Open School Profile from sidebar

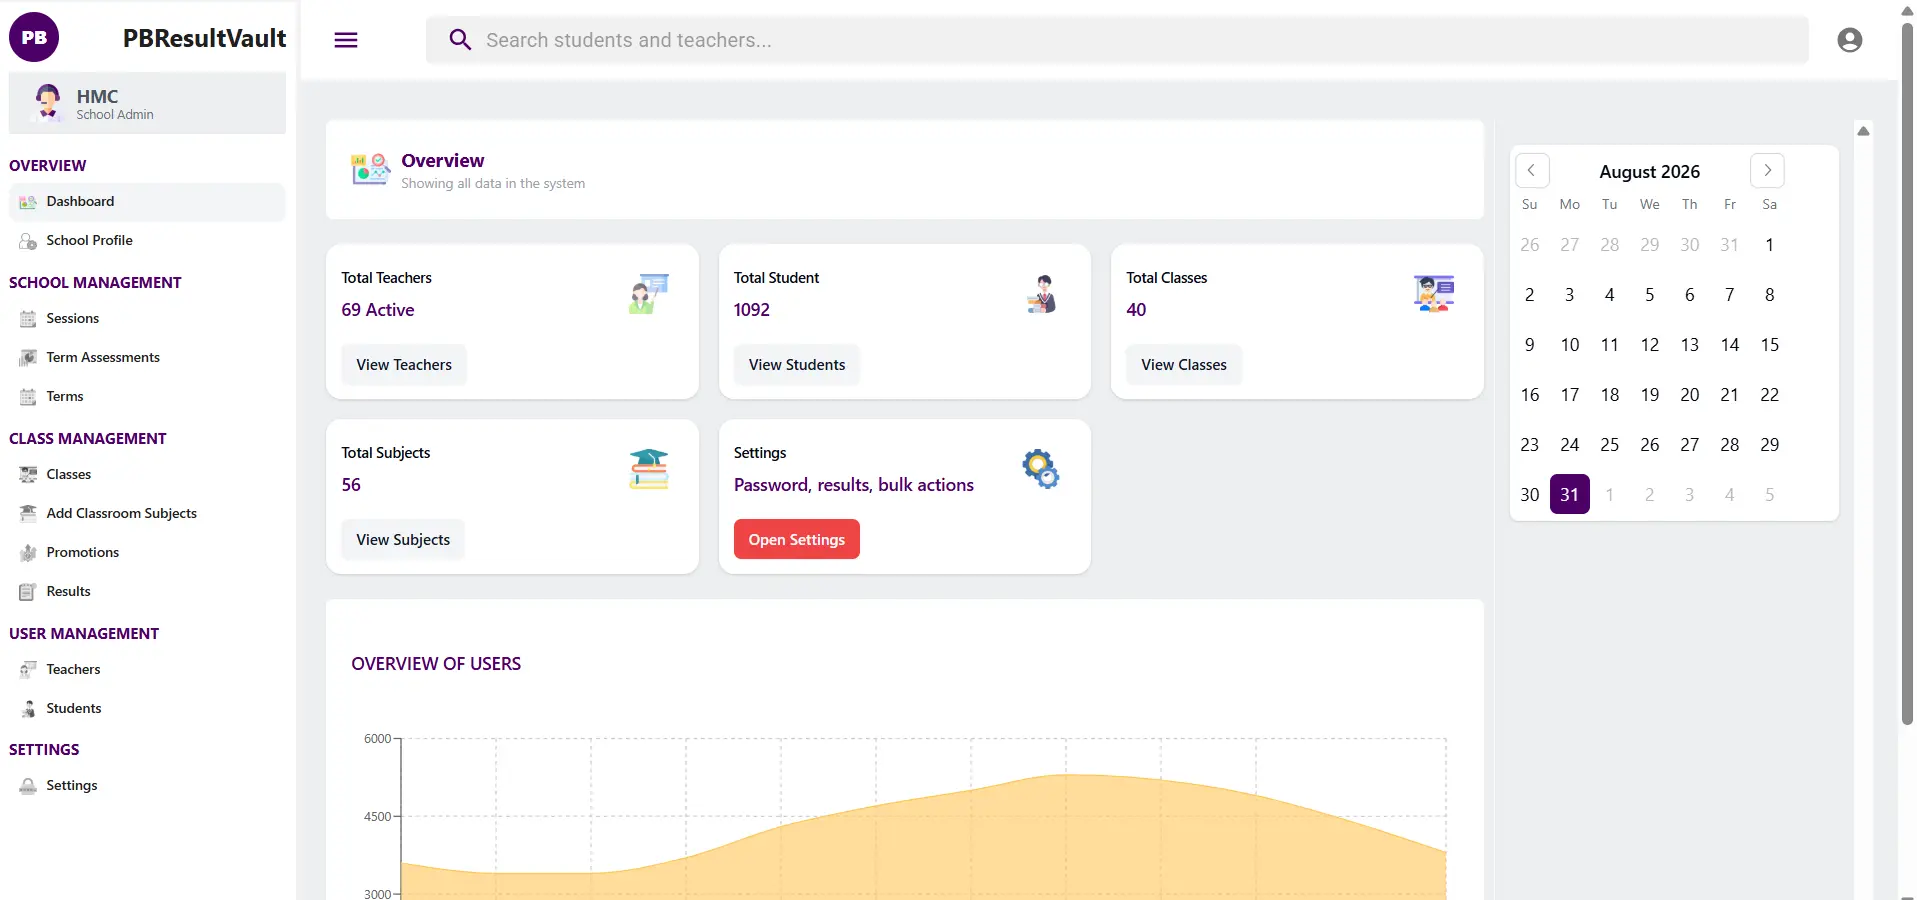coord(147,241)
